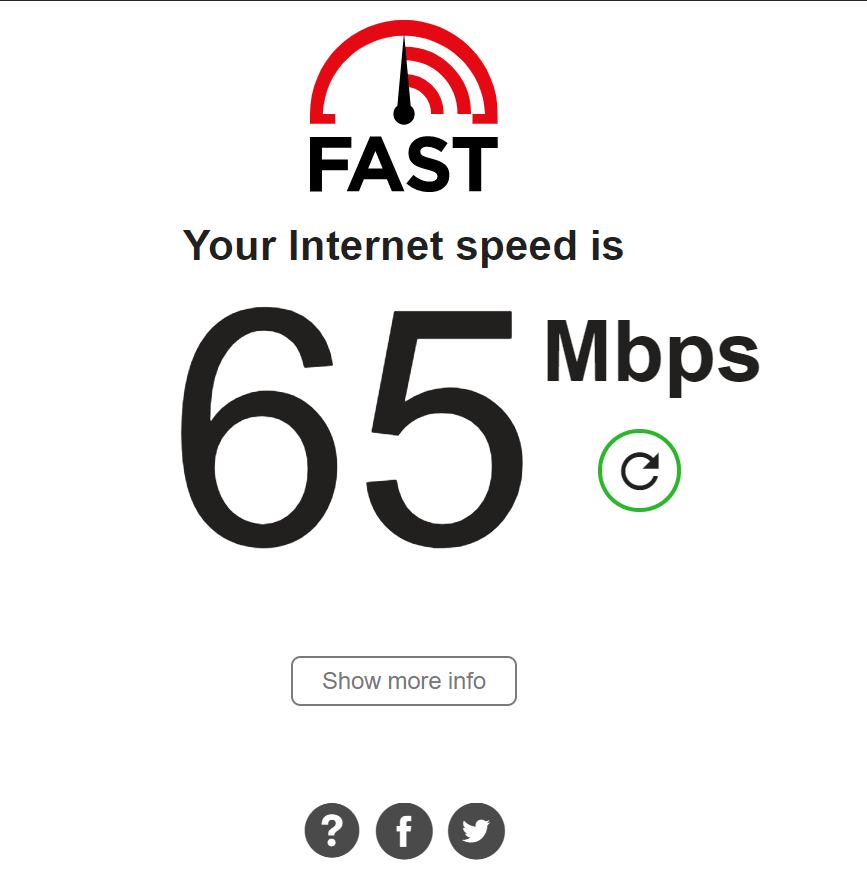Share the result via the Twitter bird icon
867x885 pixels.
(476, 831)
